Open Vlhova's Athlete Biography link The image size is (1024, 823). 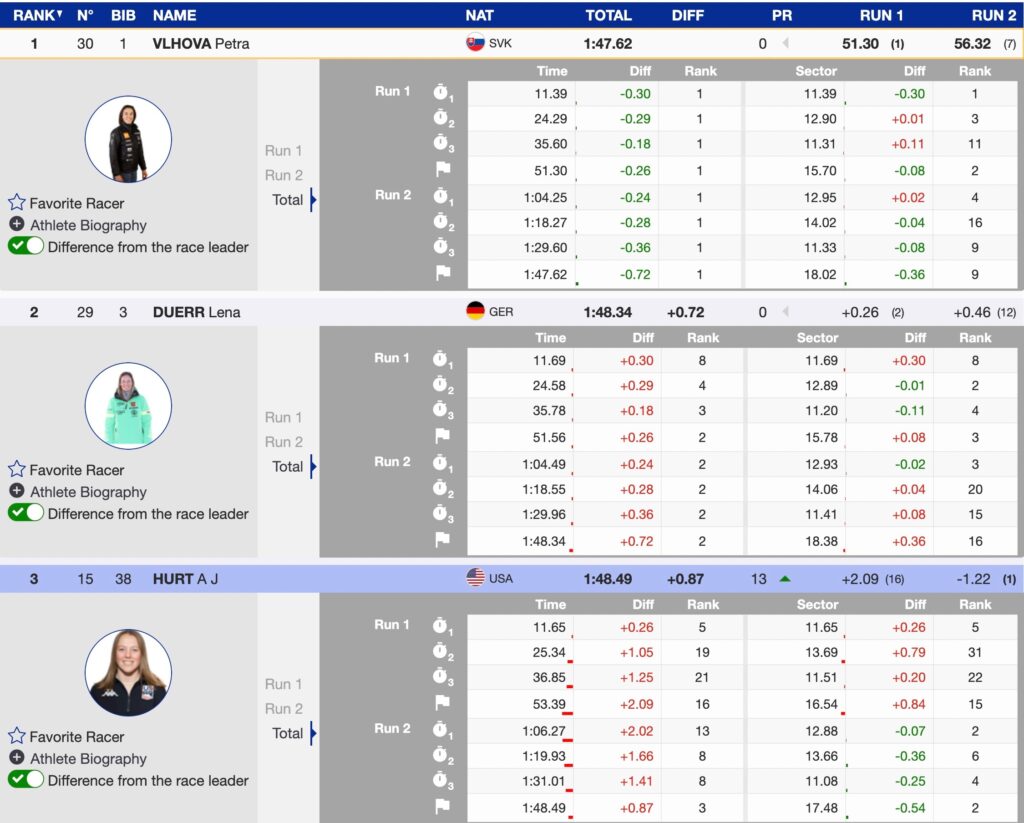click(x=88, y=225)
